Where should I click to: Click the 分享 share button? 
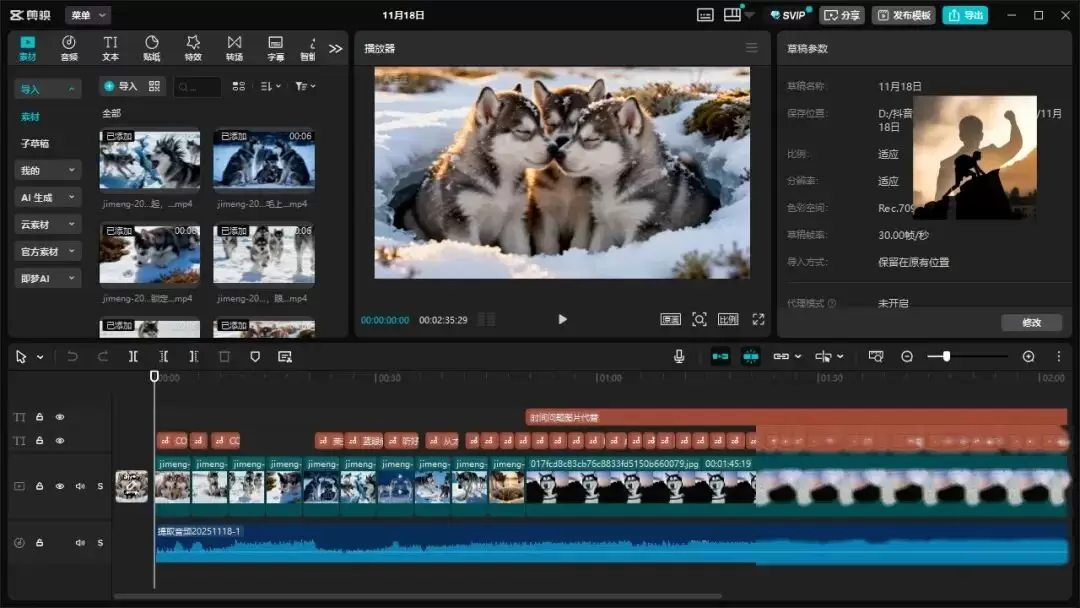(842, 15)
